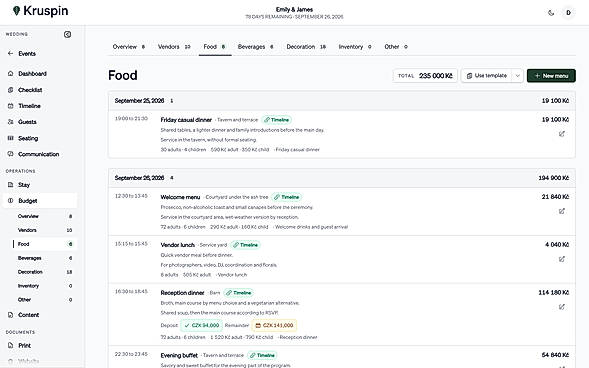This screenshot has width=589, height=368.
Task: Toggle dark mode moon icon
Action: pyautogui.click(x=551, y=13)
